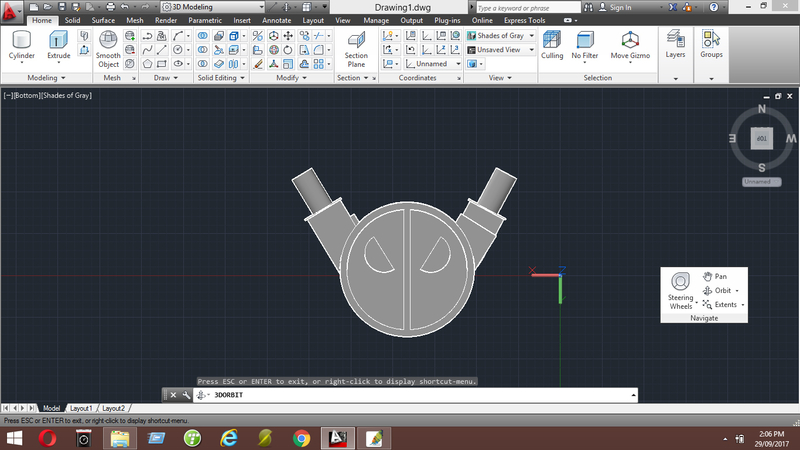Open the Unnamed UCS dropdown
Viewport: 800px width, 450px height.
coord(433,64)
